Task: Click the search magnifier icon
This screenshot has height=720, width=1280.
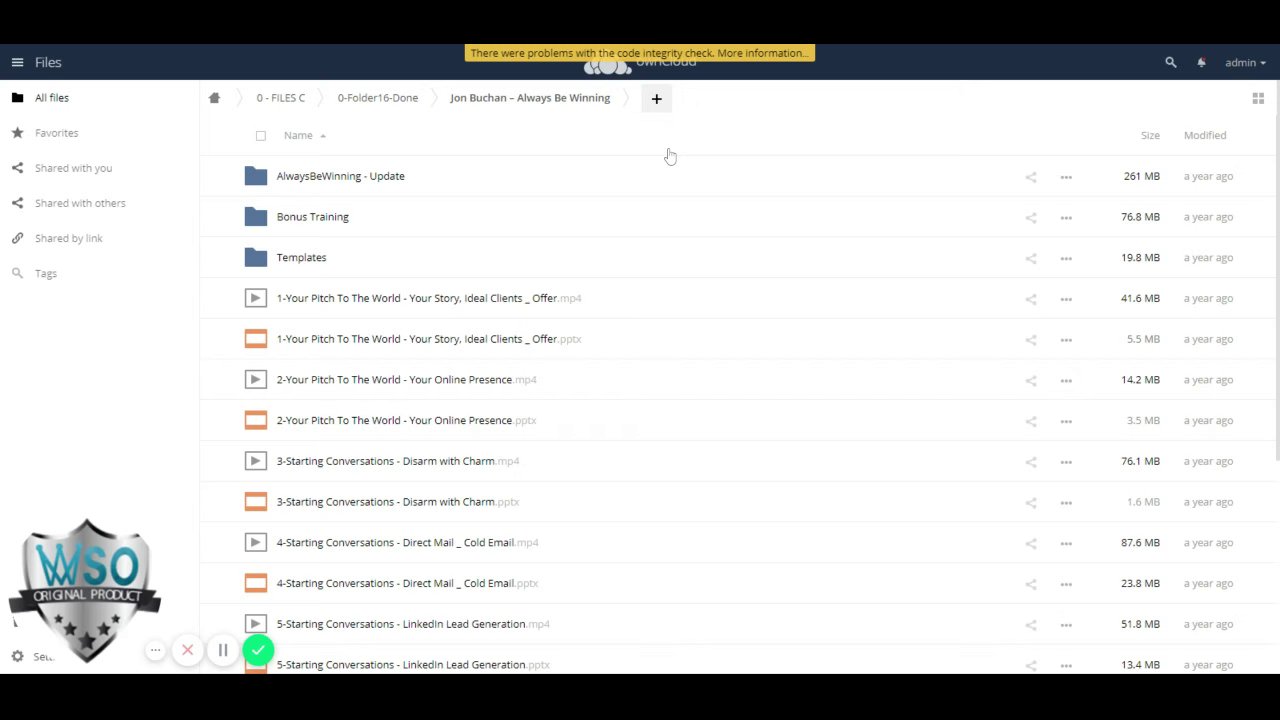Action: [1171, 62]
